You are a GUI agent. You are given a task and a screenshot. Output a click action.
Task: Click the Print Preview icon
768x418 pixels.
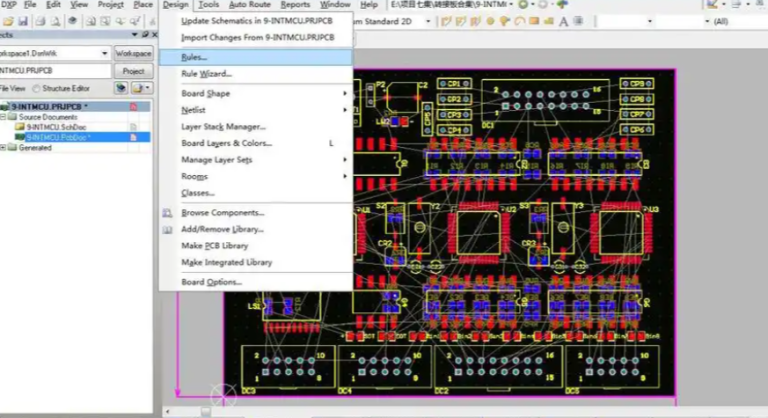click(55, 21)
